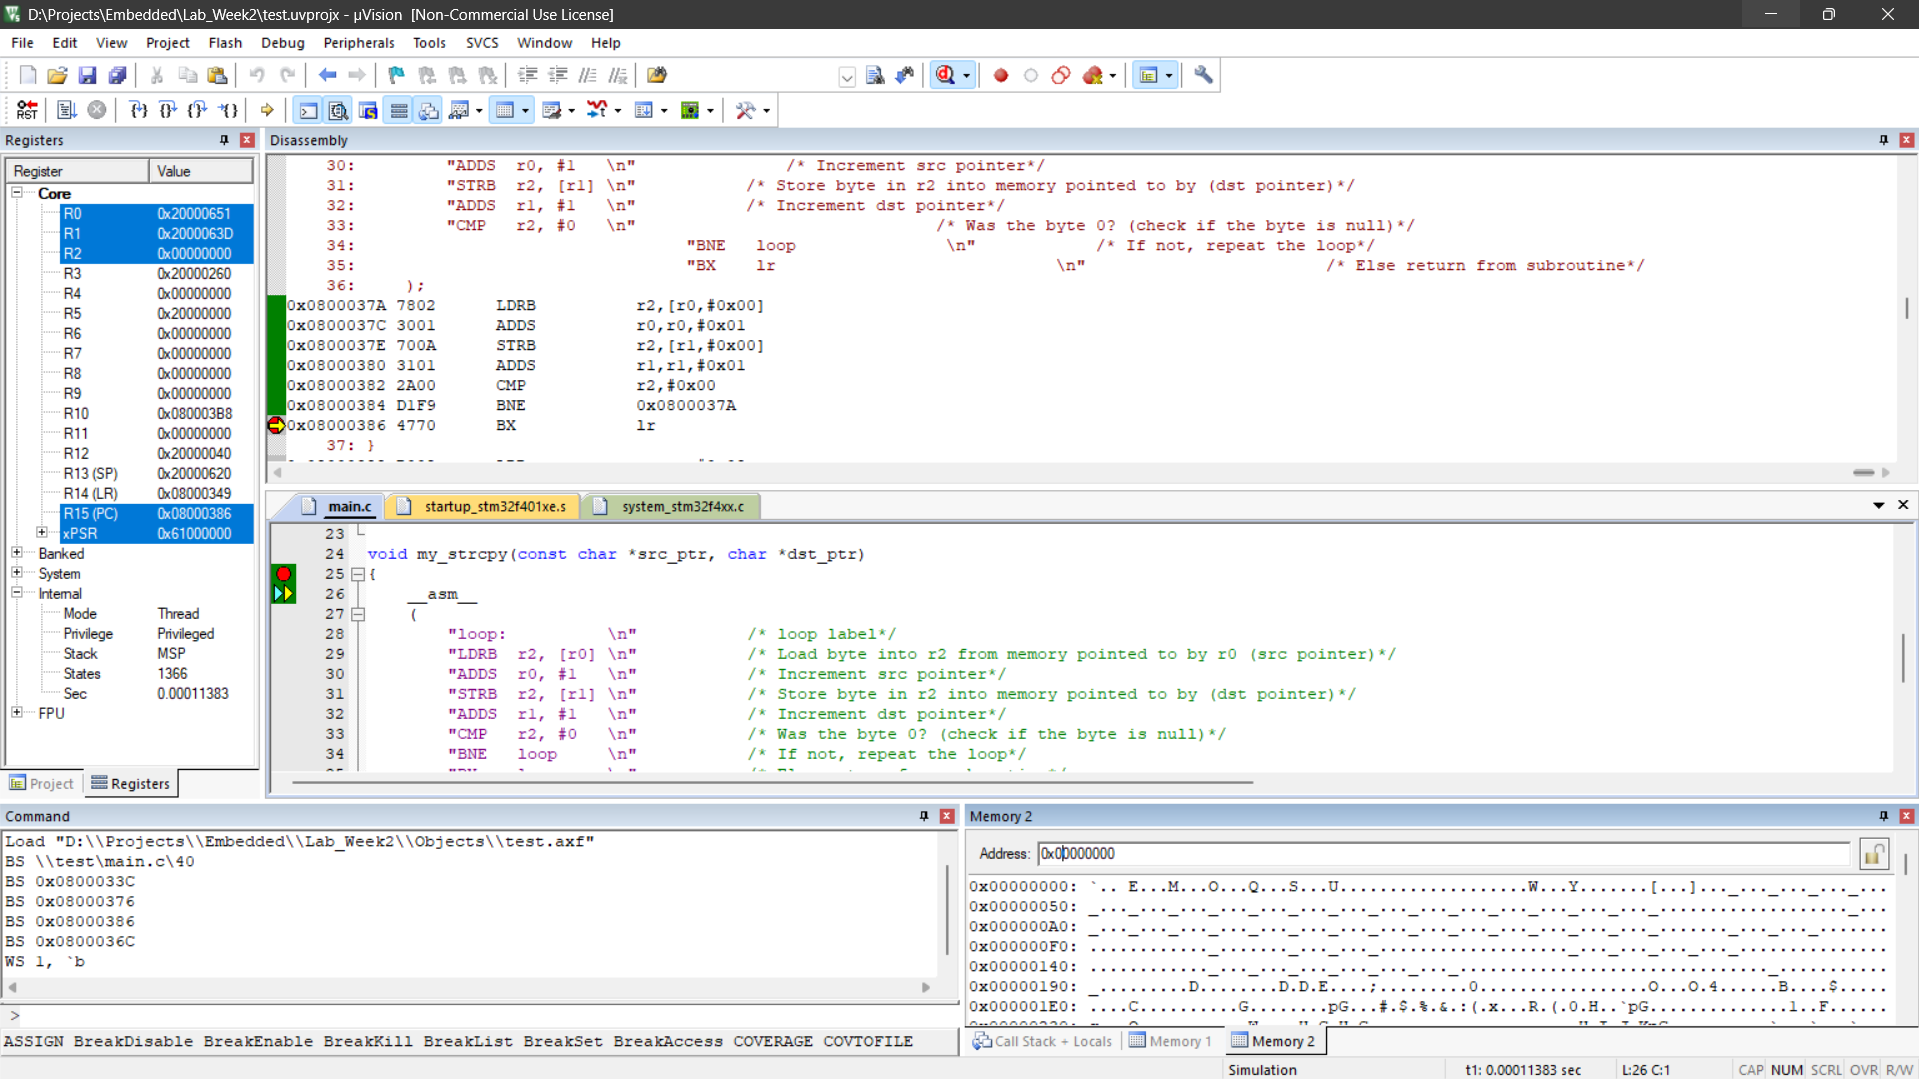The height and width of the screenshot is (1079, 1919).
Task: Toggle the Disassembly Window toolbar button
Action: pos(338,110)
